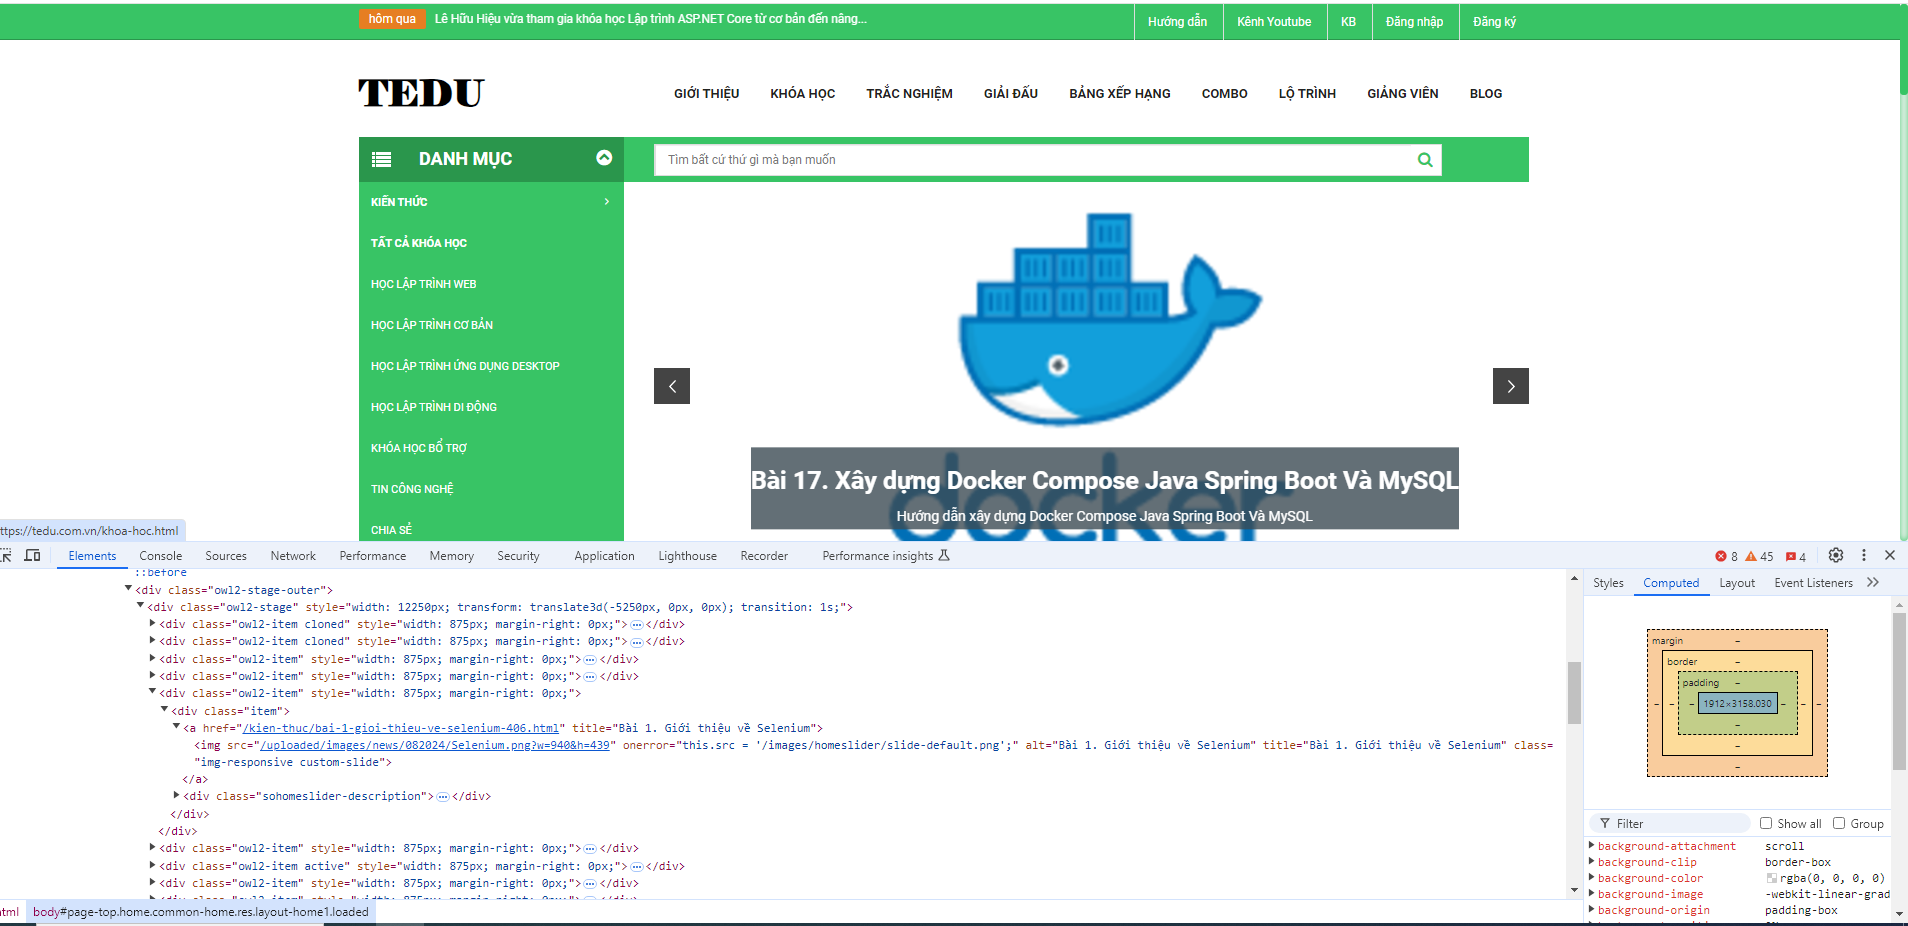Screen dimensions: 1908x926
Task: Switch to the Console tab
Action: [160, 556]
